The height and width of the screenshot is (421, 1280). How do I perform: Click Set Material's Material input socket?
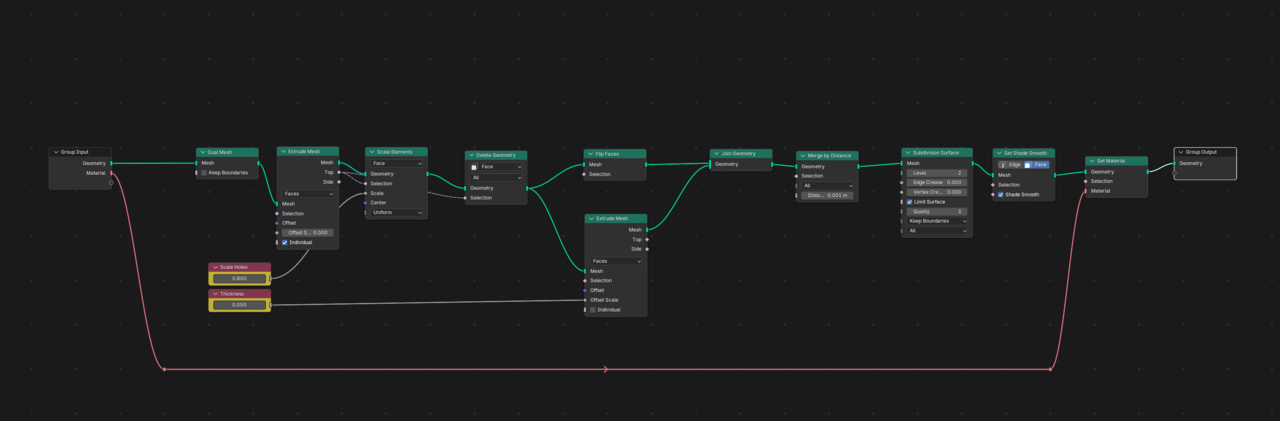coord(1086,191)
